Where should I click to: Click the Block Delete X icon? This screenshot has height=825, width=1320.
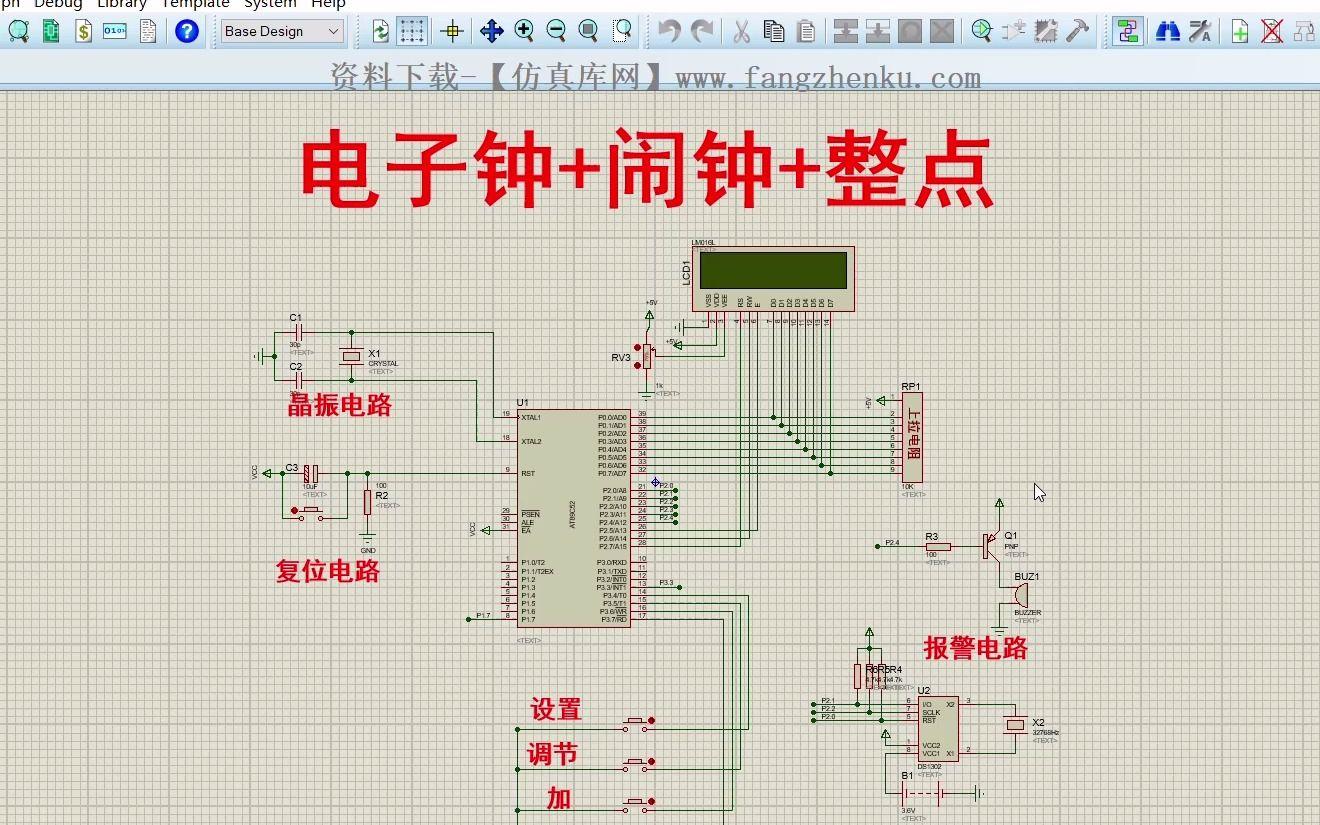942,31
